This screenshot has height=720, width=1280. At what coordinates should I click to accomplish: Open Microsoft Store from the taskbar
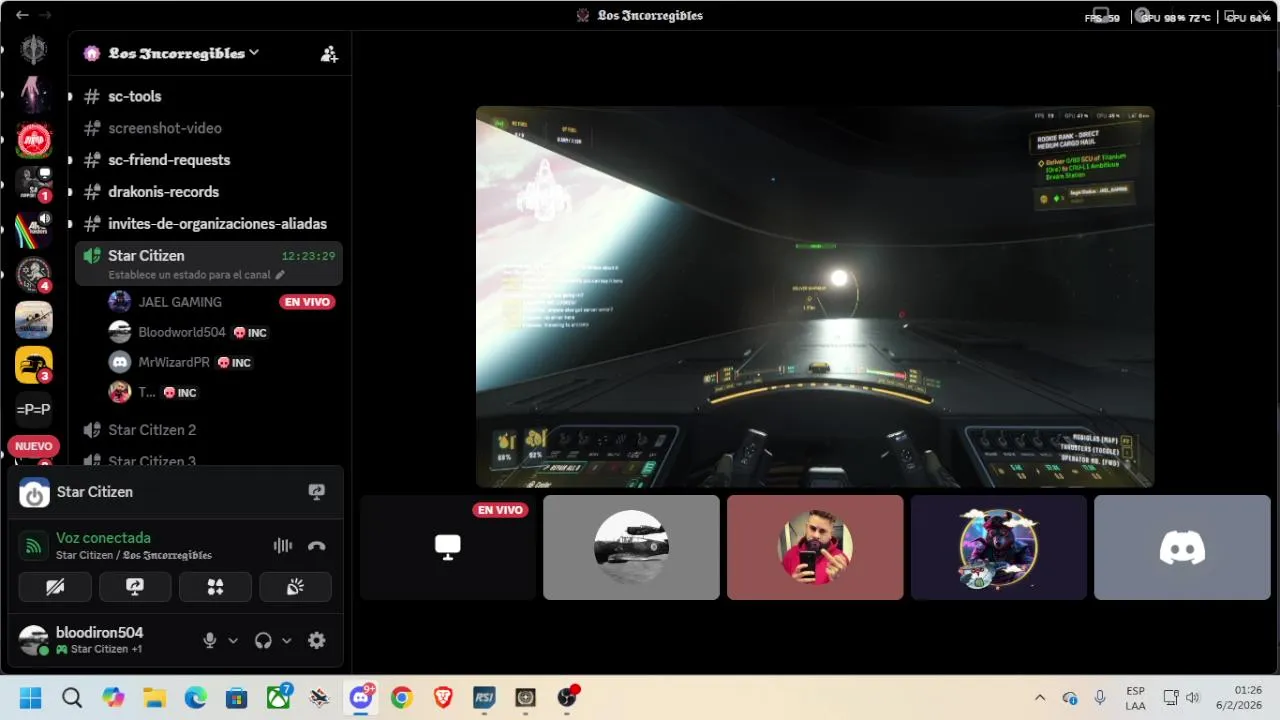click(x=237, y=698)
